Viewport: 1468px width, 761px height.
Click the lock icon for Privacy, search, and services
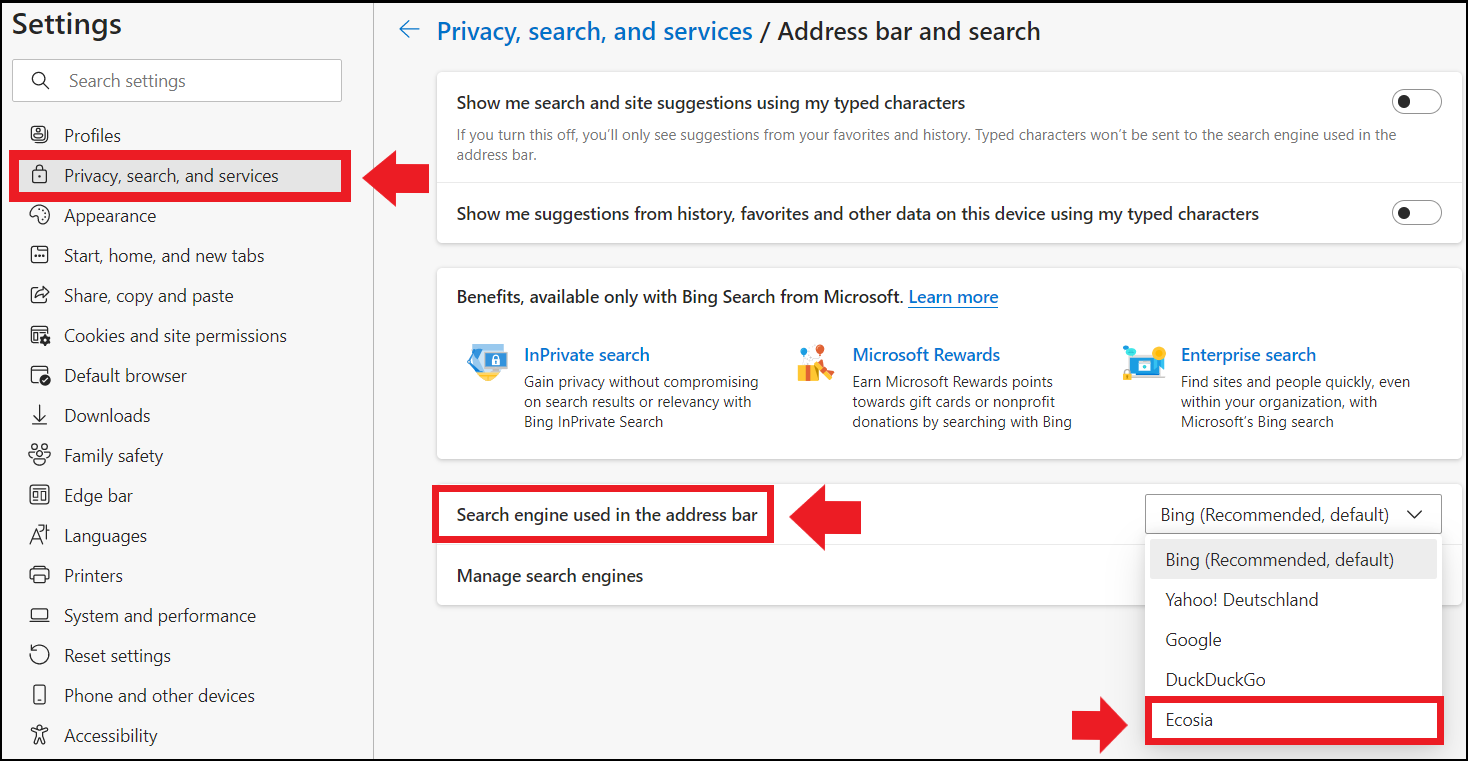(x=39, y=175)
